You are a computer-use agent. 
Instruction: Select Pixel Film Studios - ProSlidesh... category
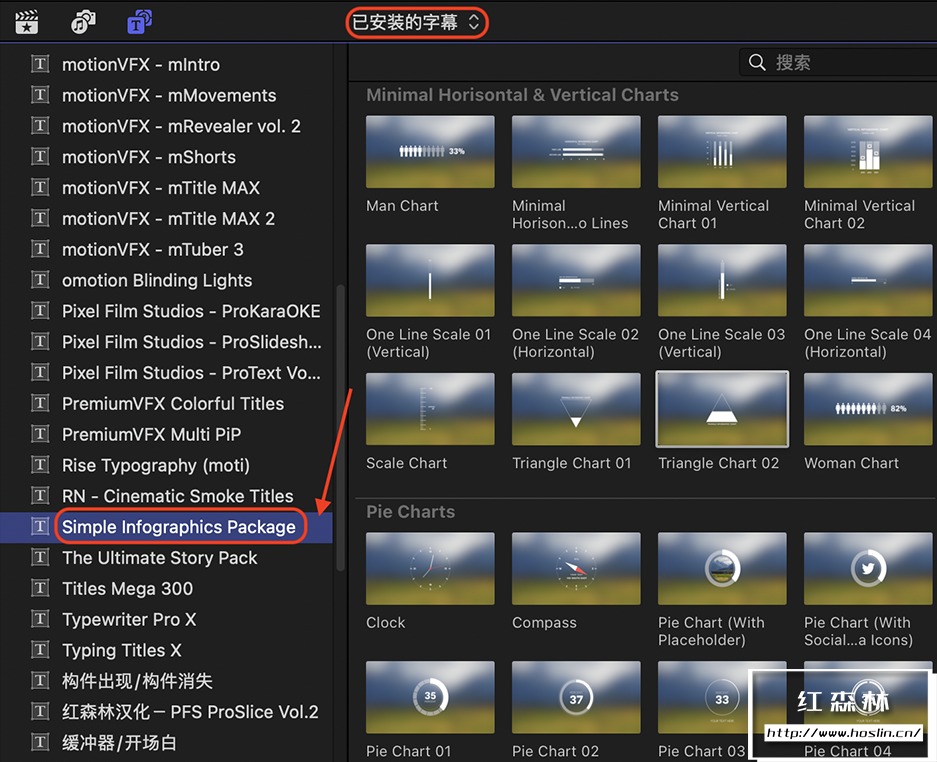pyautogui.click(x=166, y=342)
